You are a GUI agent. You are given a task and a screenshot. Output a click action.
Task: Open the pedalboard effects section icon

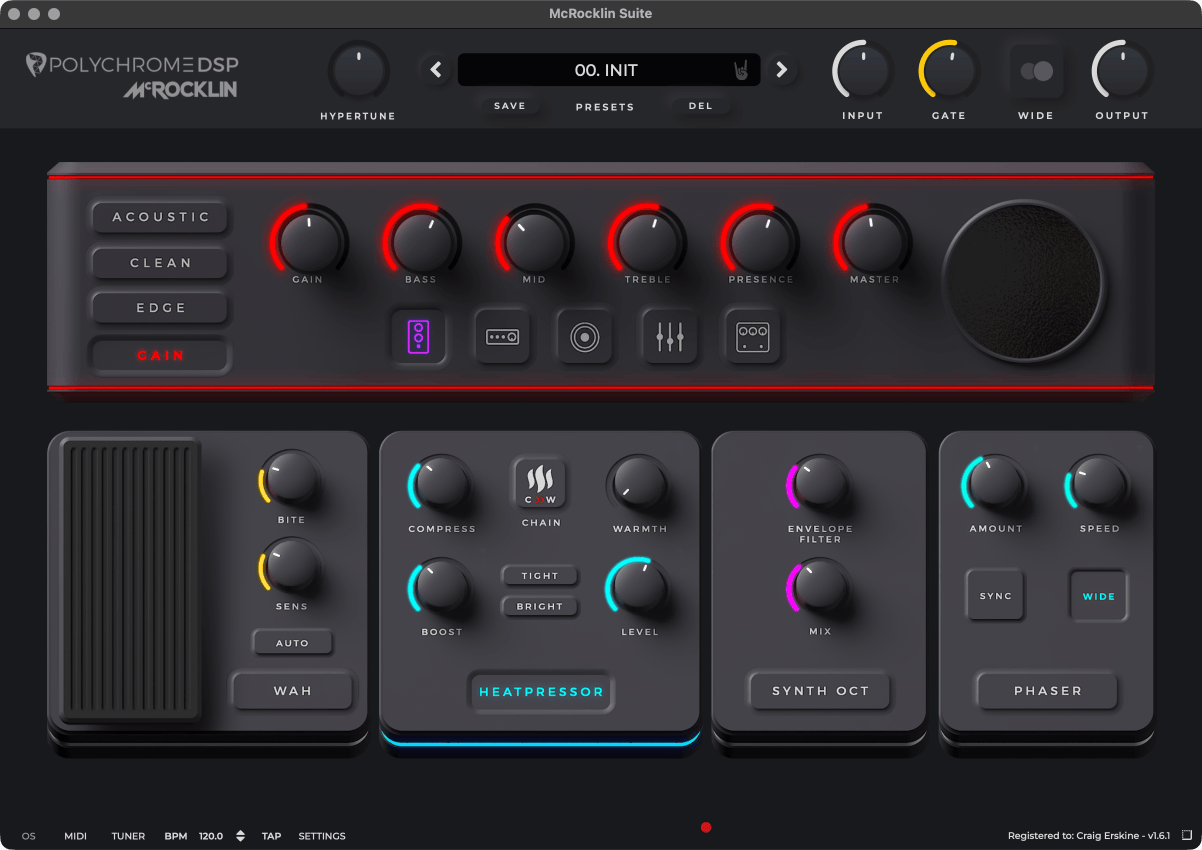[753, 337]
